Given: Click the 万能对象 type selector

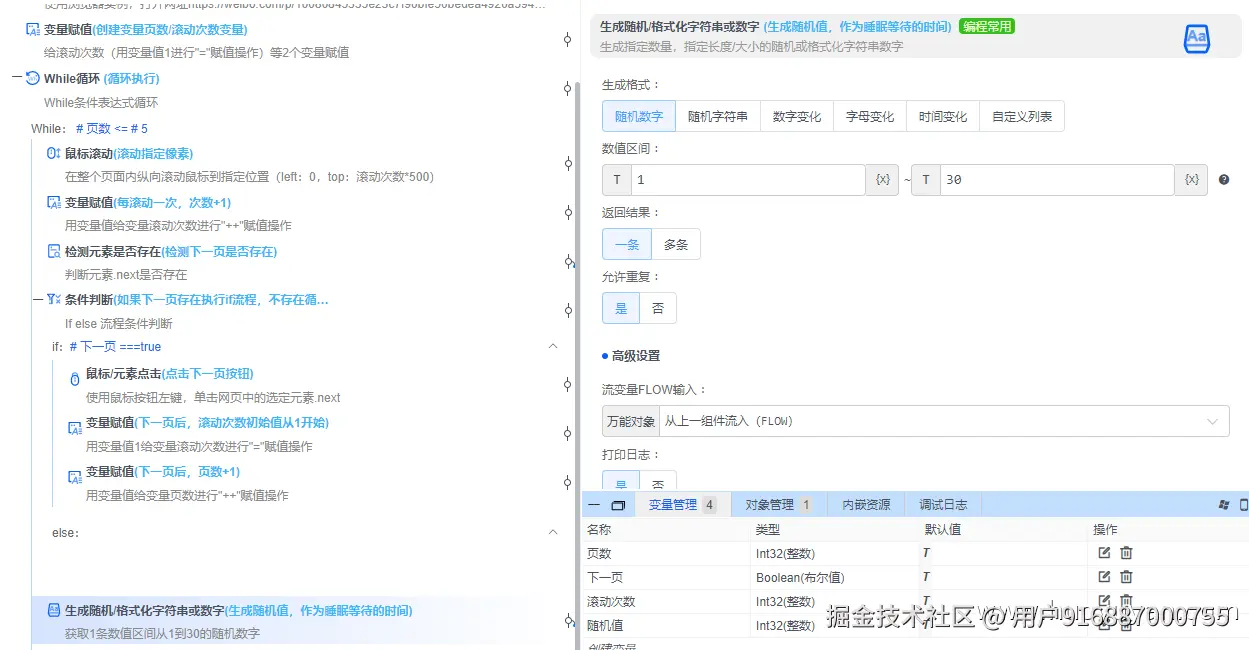Looking at the screenshot, I should (631, 421).
